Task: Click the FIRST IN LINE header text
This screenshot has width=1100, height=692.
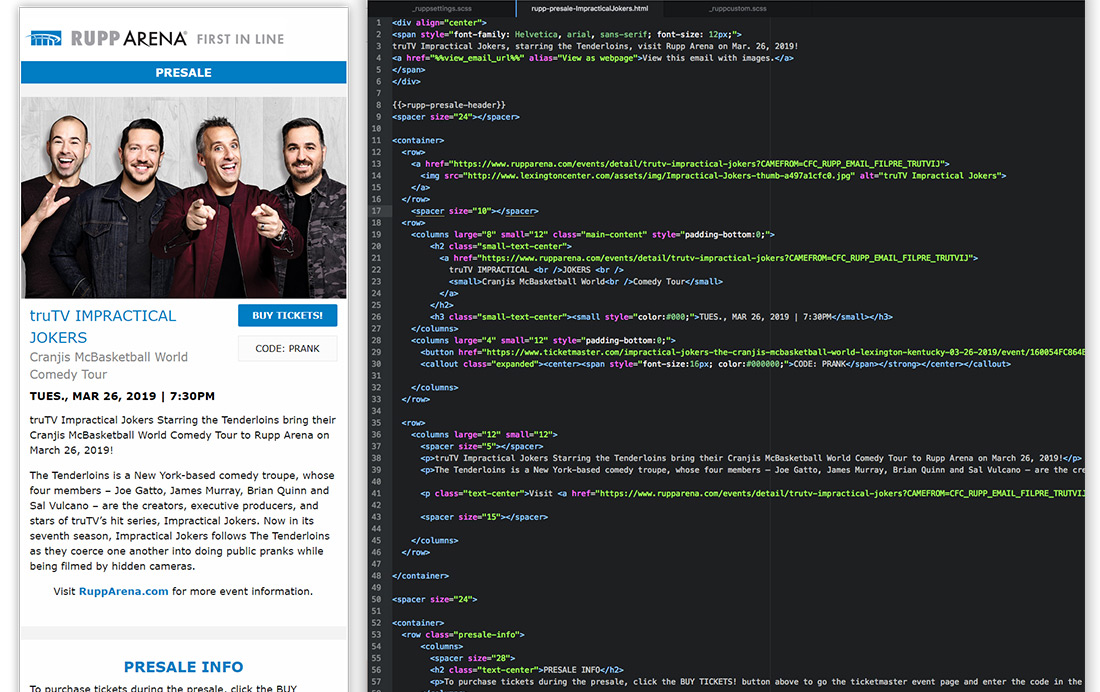Action: [241, 39]
